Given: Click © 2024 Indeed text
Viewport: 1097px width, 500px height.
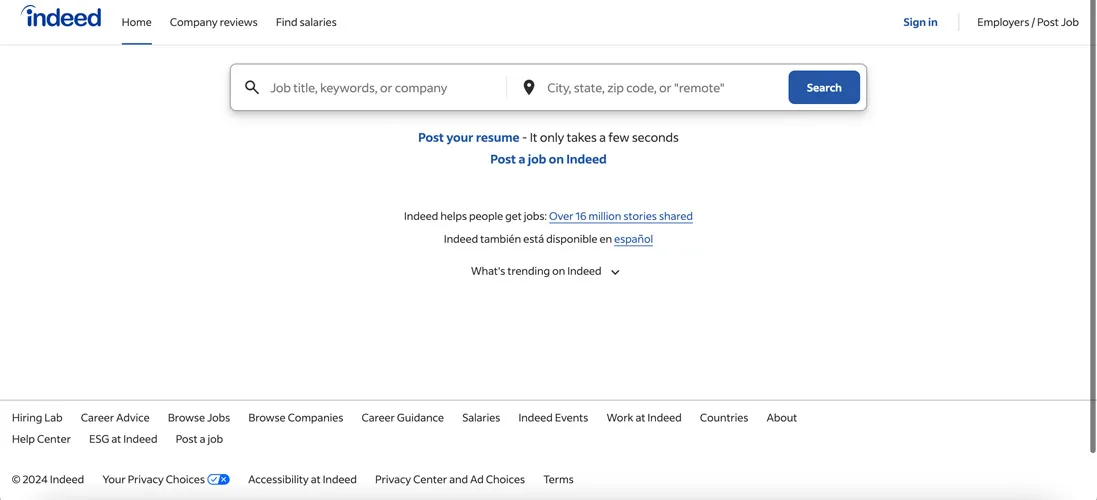Looking at the screenshot, I should (x=48, y=479).
